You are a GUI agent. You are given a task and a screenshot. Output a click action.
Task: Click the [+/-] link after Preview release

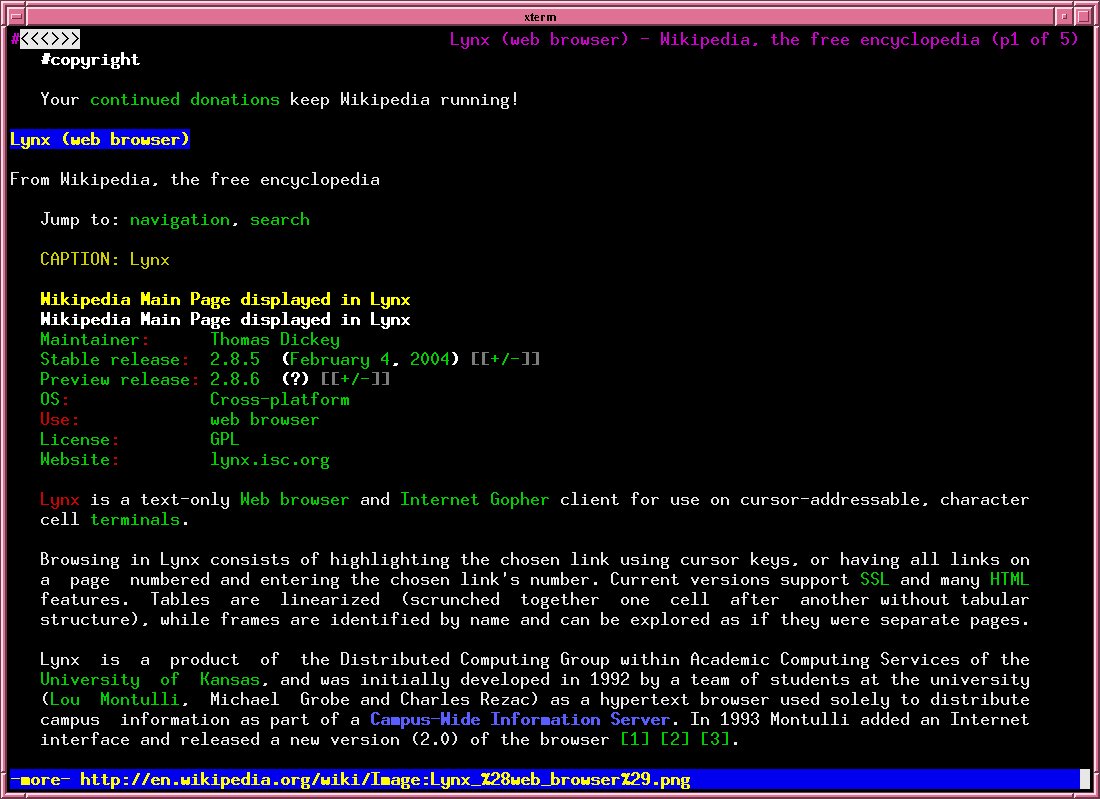(355, 380)
